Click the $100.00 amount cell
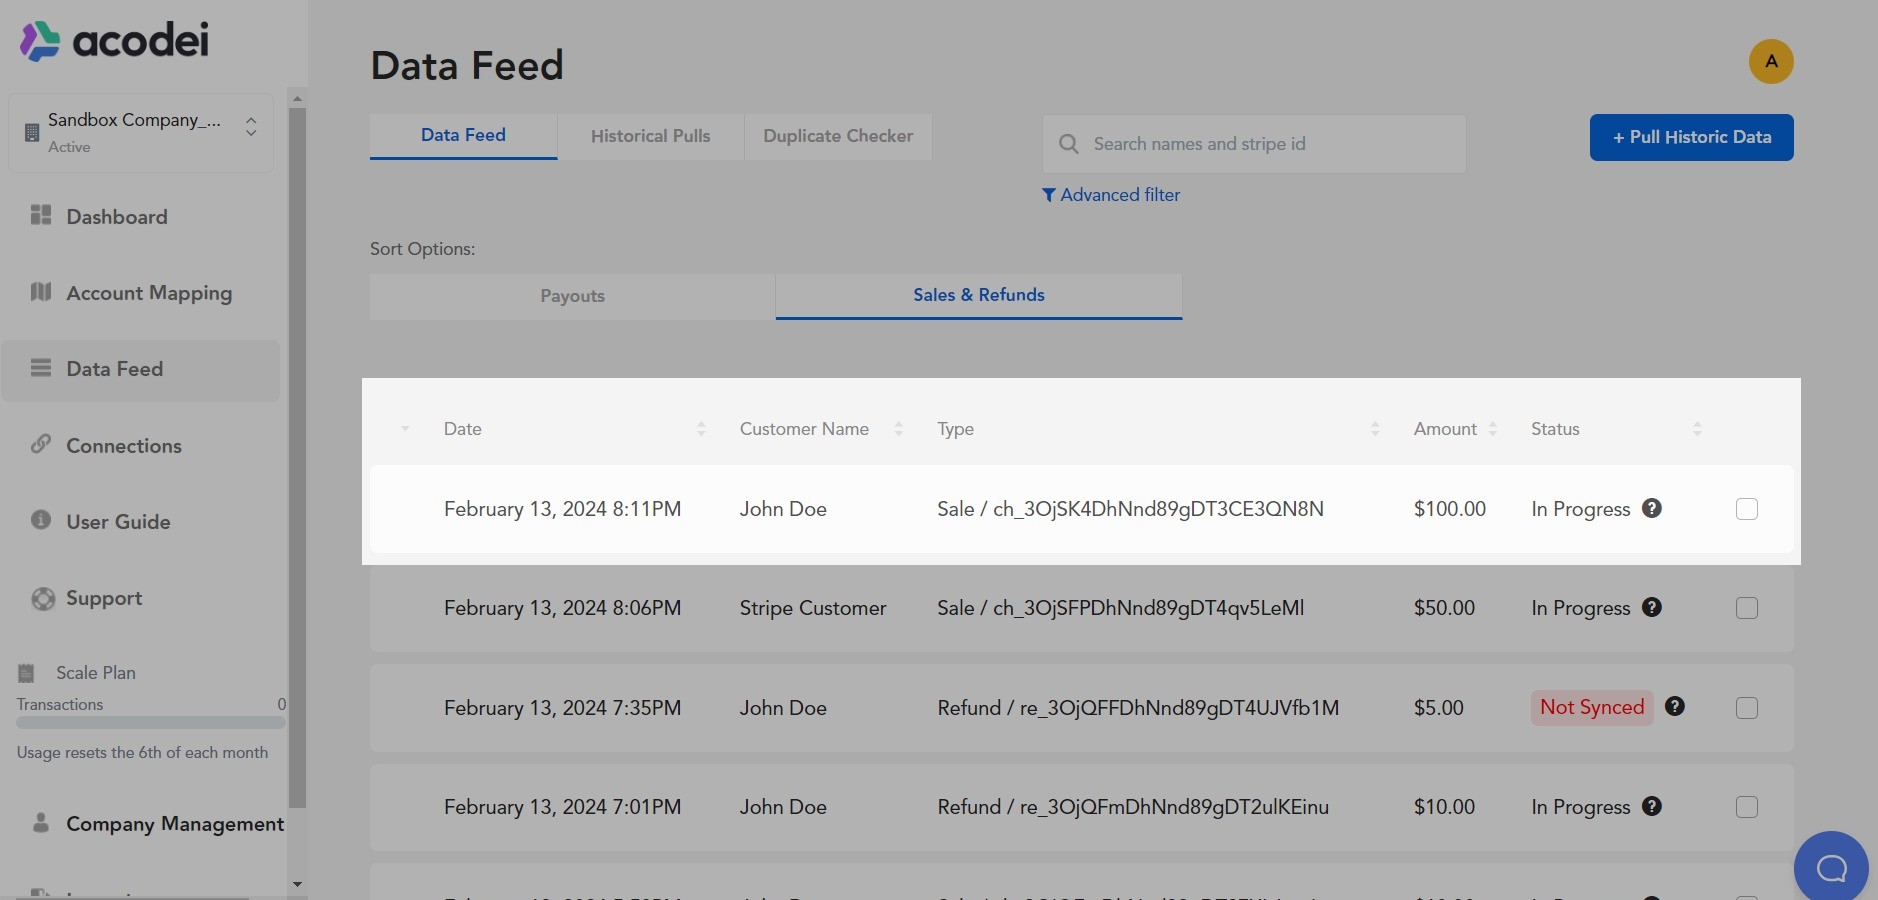The height and width of the screenshot is (900, 1878). click(1450, 509)
